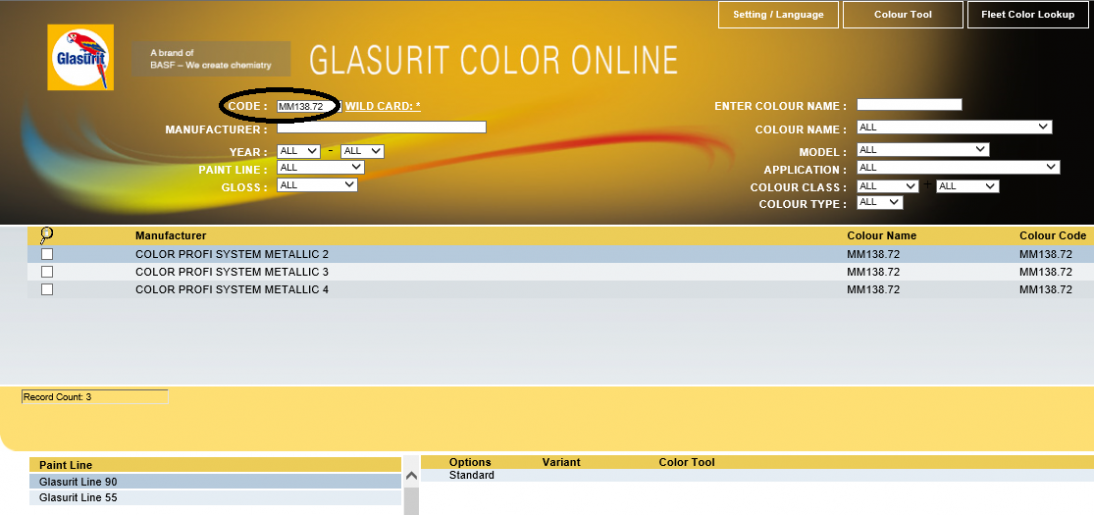
Task: Select Glasurit Line 90 paint line
Action: point(215,482)
